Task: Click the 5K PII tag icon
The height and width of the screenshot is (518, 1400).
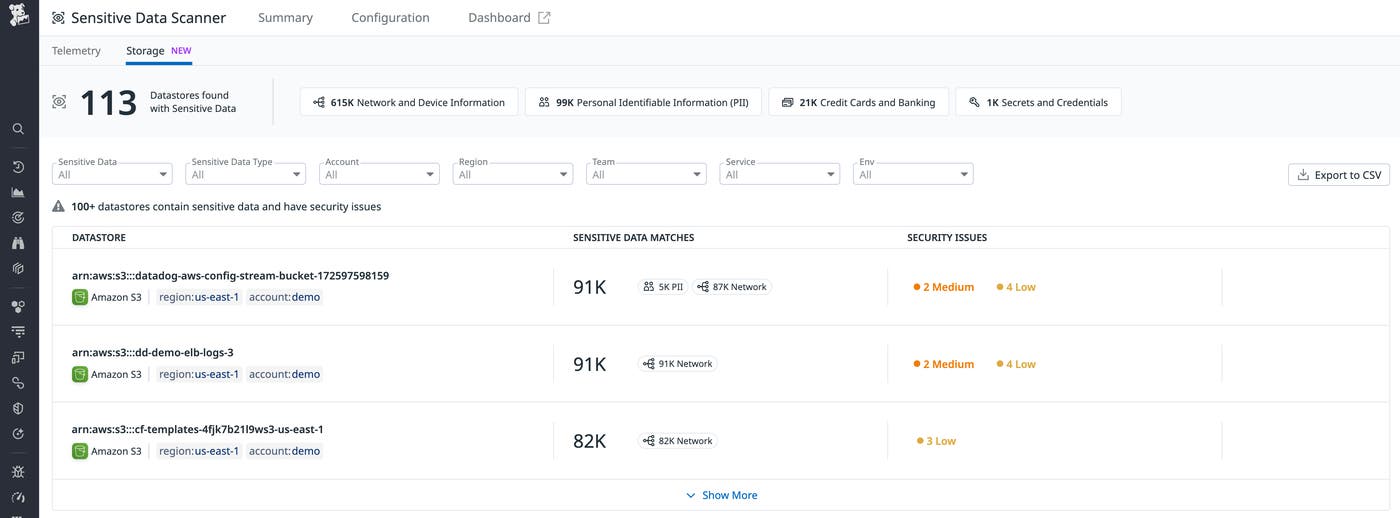Action: point(648,287)
